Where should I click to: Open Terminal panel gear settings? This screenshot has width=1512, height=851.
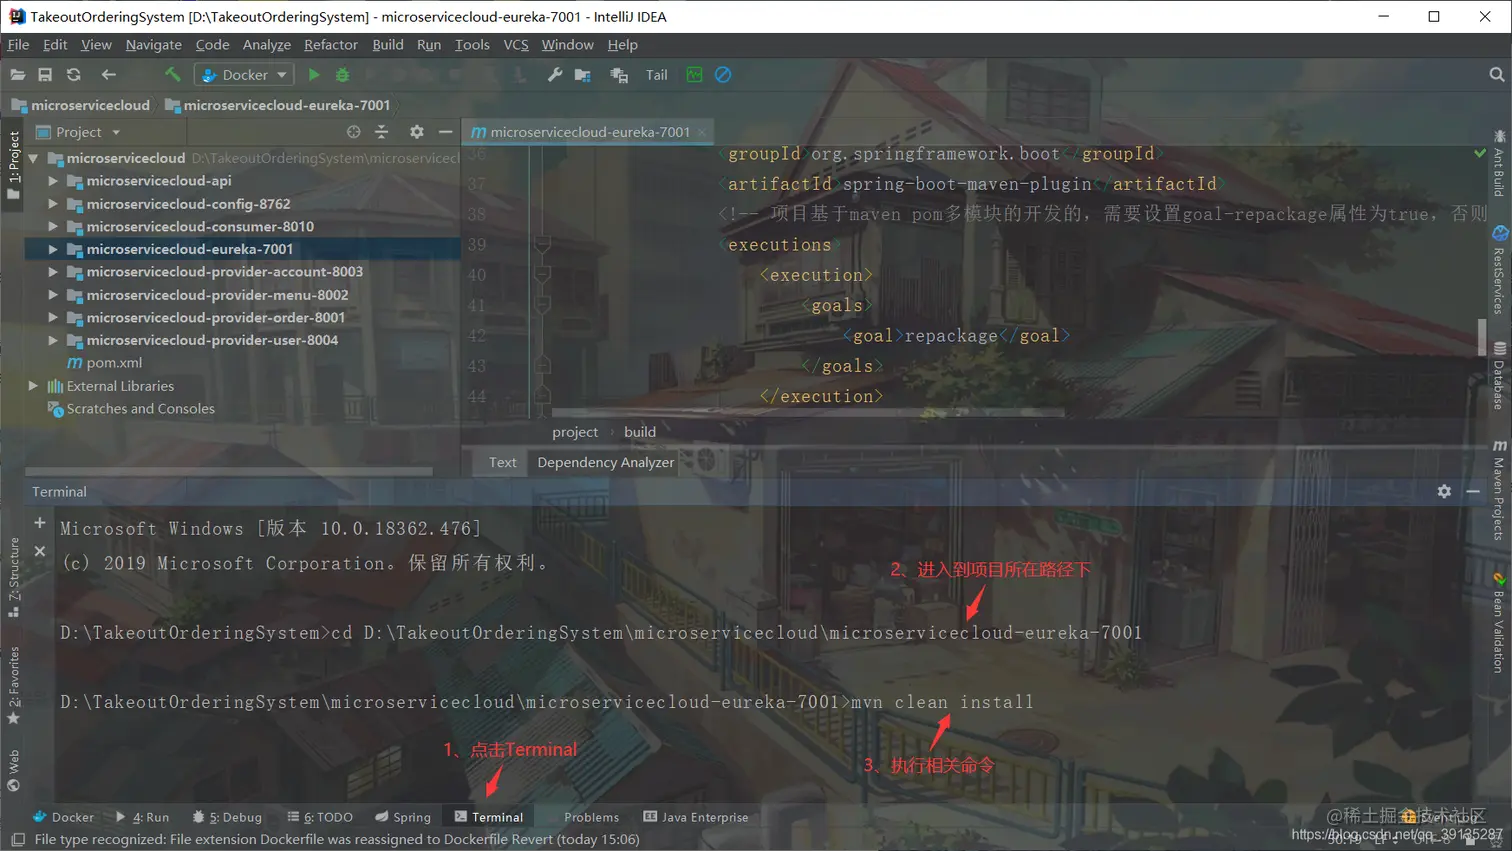click(x=1444, y=492)
